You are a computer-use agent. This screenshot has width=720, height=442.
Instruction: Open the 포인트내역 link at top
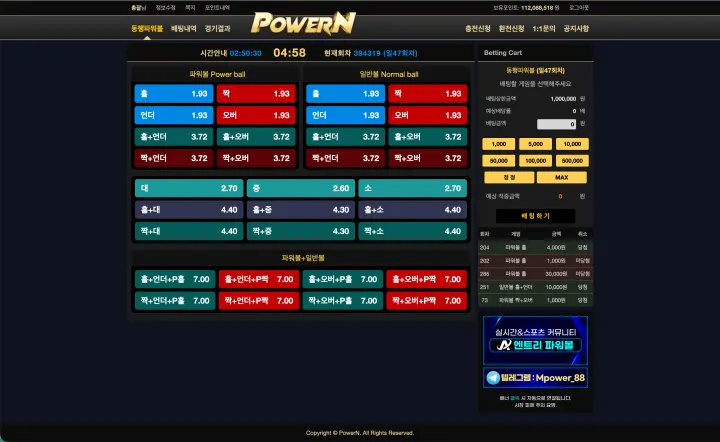pyautogui.click(x=217, y=8)
